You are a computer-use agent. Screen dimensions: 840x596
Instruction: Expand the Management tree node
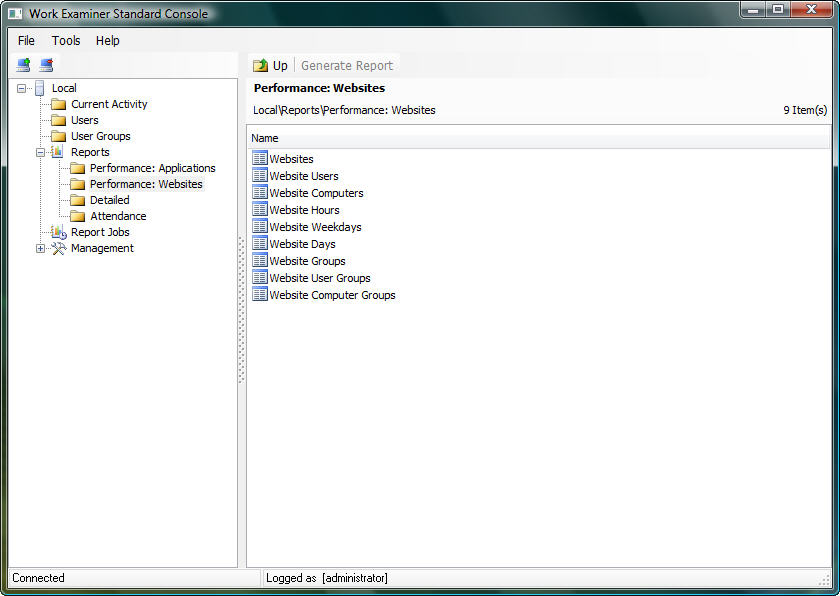pyautogui.click(x=40, y=248)
